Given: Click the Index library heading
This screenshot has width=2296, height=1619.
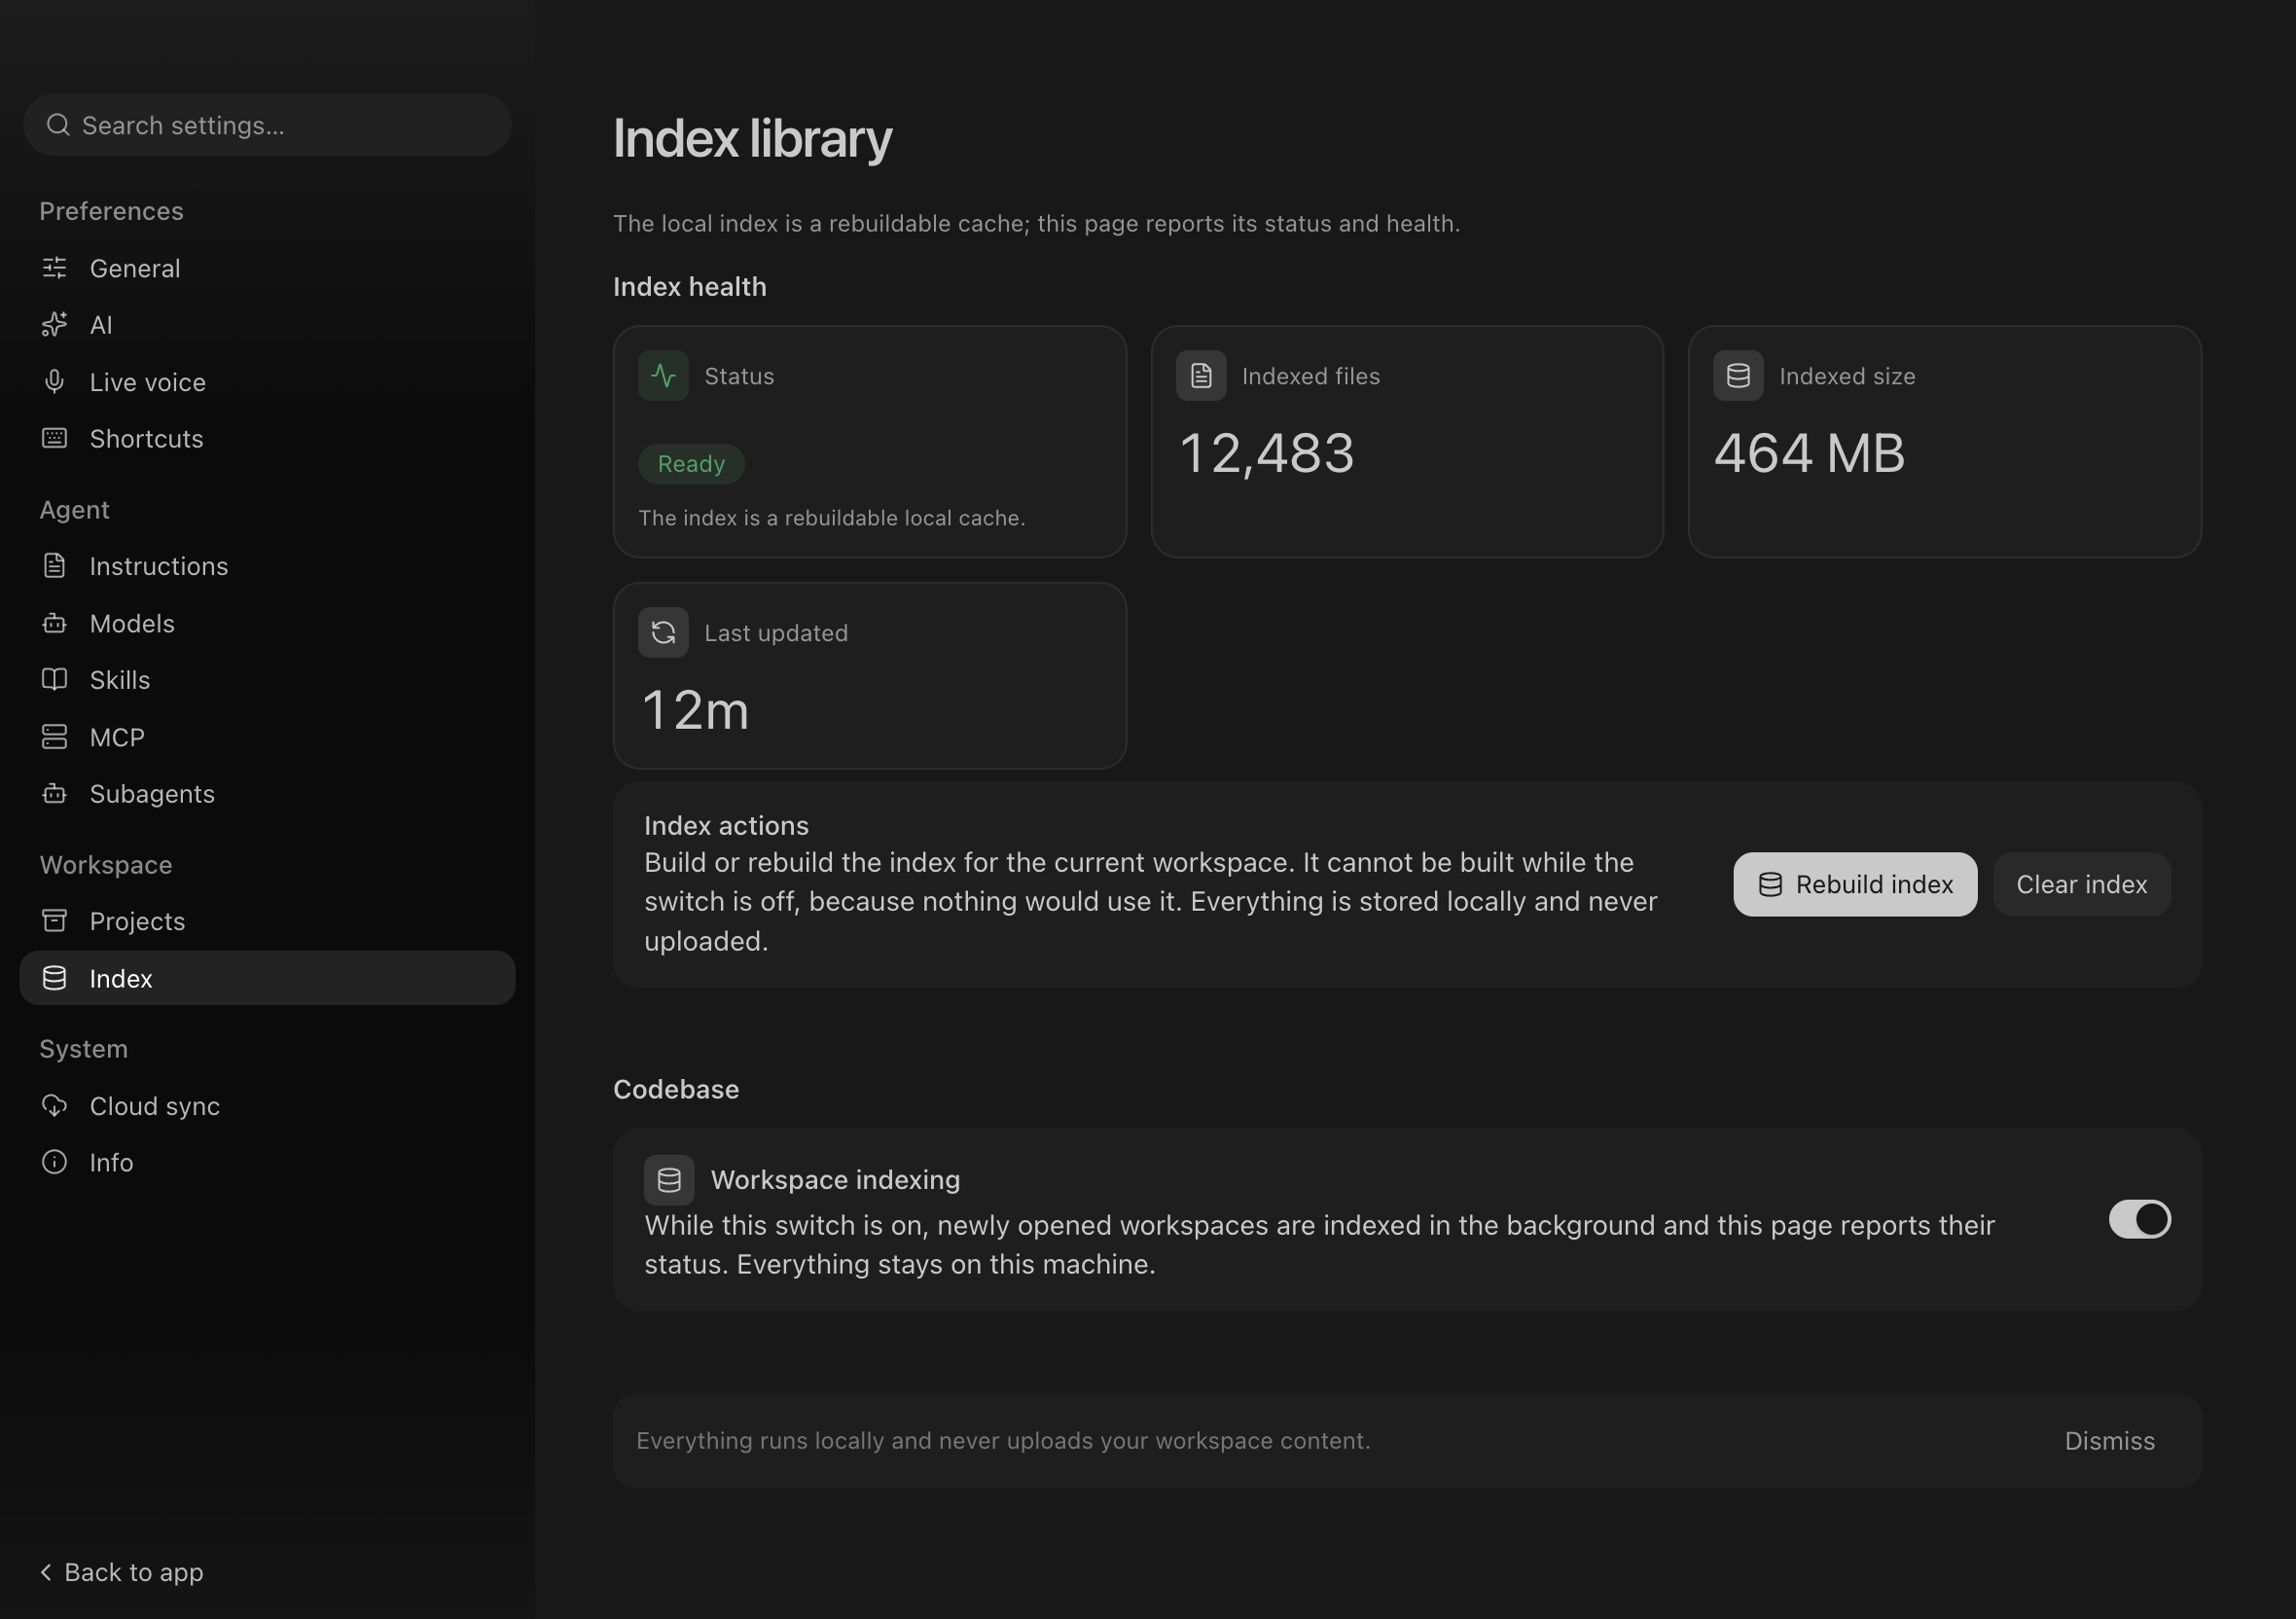Looking at the screenshot, I should pyautogui.click(x=752, y=138).
